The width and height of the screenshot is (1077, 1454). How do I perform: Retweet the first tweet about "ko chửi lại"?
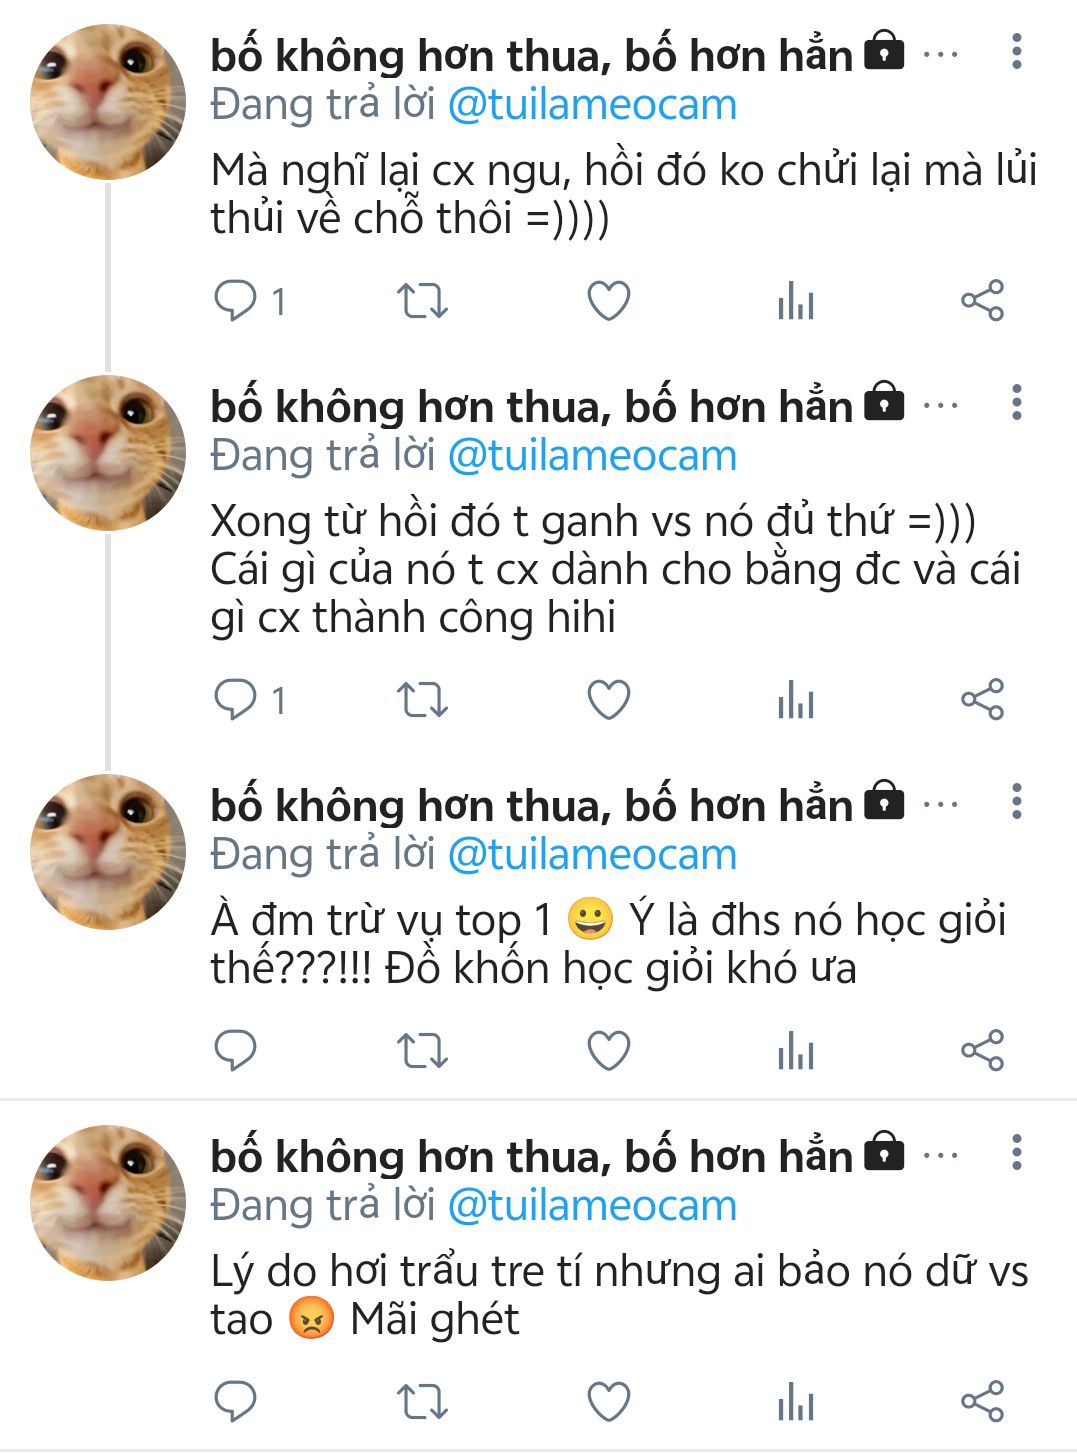[x=422, y=301]
